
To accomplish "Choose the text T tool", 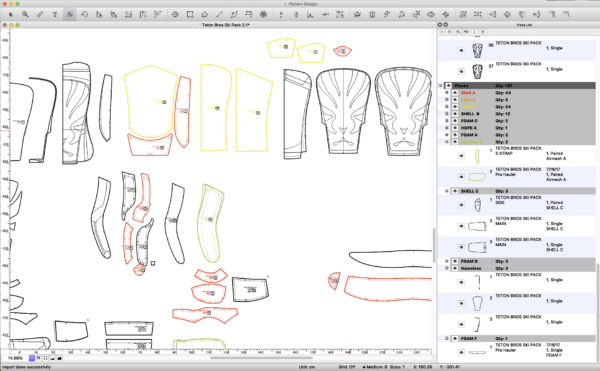I will pyautogui.click(x=55, y=15).
